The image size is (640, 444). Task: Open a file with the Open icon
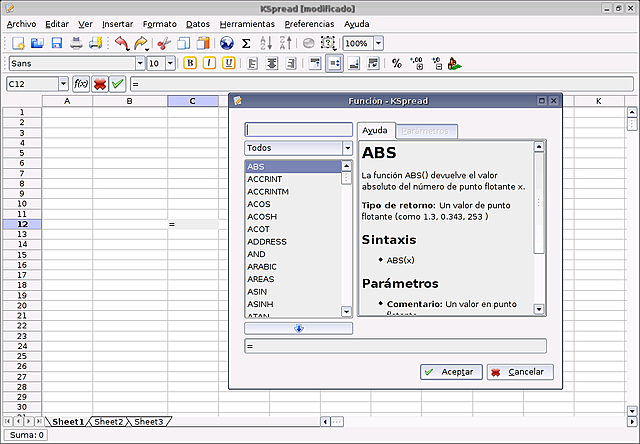(x=37, y=43)
